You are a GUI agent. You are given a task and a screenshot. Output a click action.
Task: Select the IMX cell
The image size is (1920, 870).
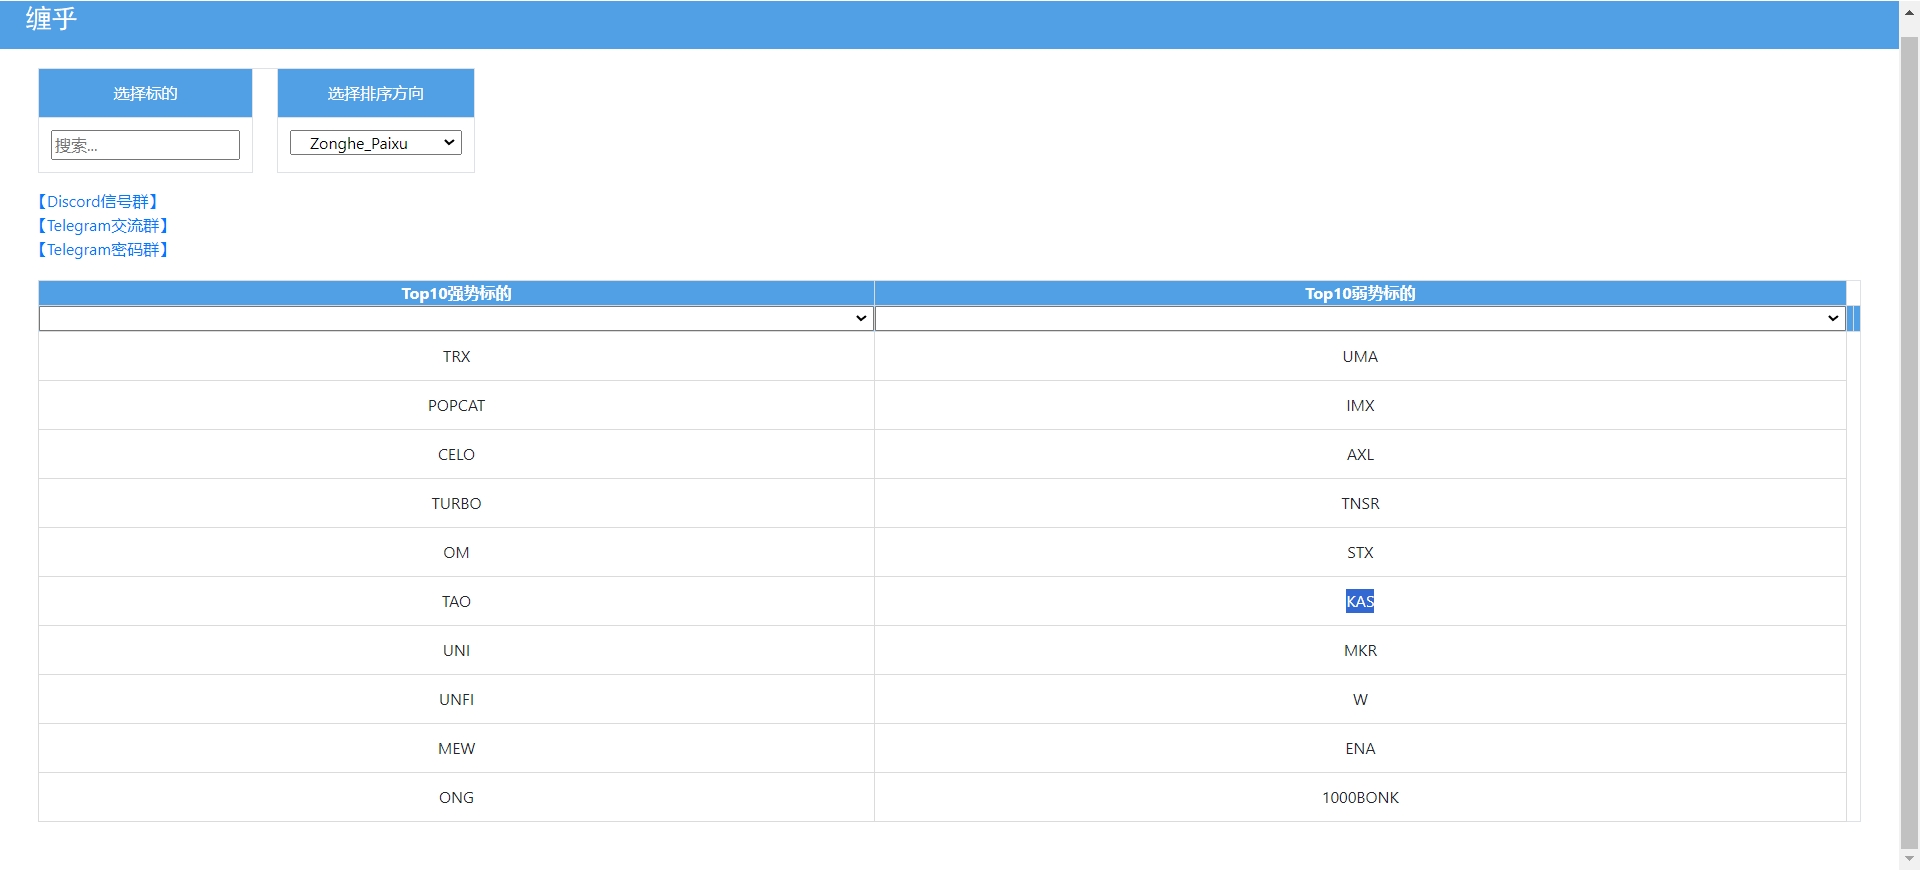point(1360,406)
